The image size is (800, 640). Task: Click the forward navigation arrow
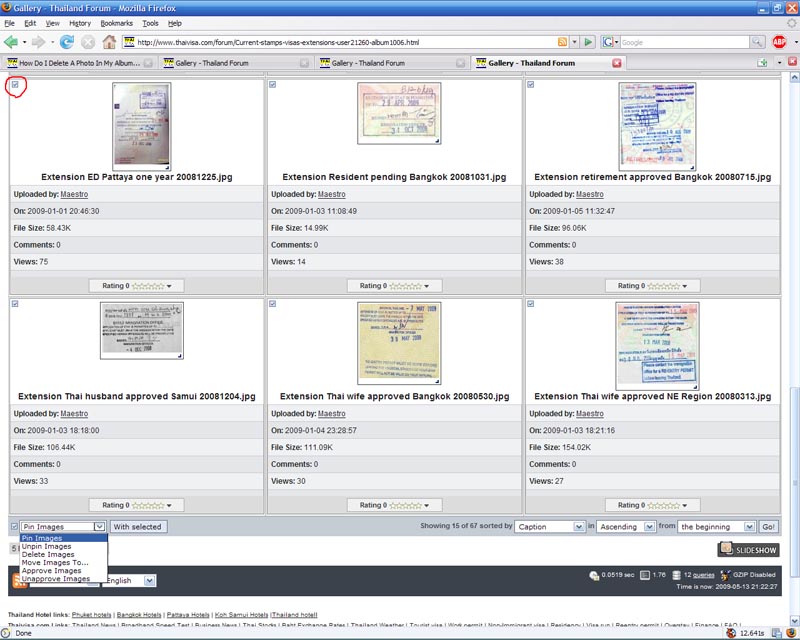tap(38, 42)
